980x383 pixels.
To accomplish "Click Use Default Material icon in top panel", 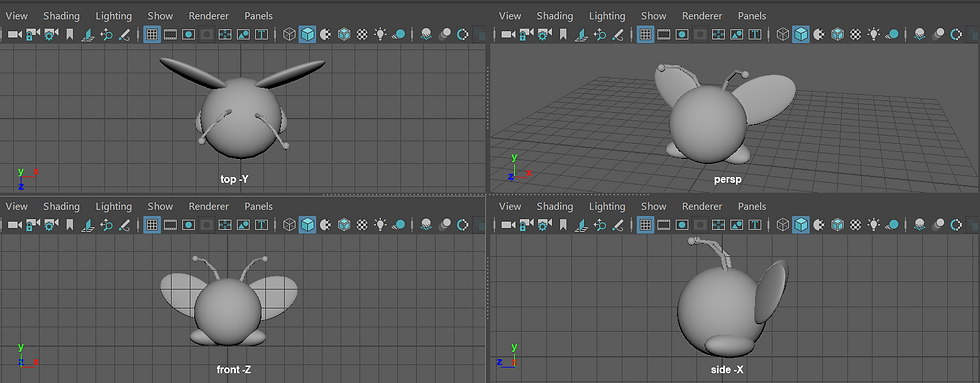I will (325, 34).
